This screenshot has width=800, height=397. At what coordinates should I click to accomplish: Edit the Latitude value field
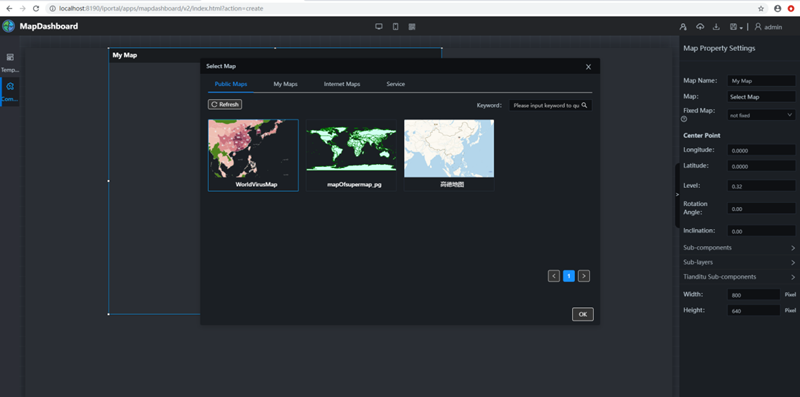761,166
